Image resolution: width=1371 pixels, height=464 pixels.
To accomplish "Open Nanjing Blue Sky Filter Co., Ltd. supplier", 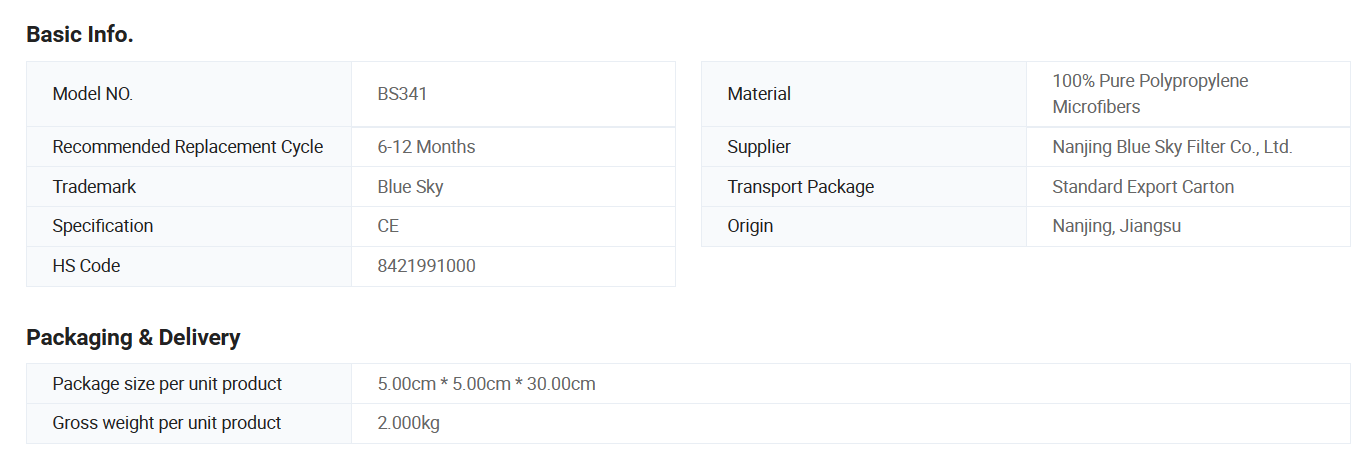I will click(x=1172, y=147).
